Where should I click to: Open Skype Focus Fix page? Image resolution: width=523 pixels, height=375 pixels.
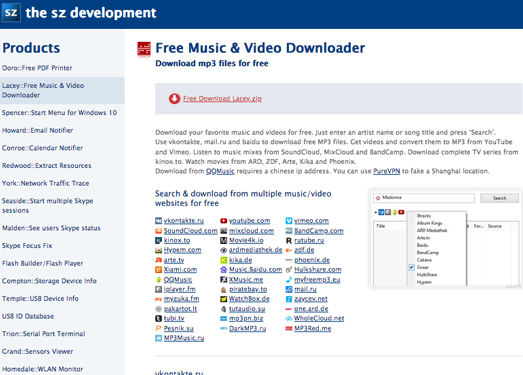coord(27,246)
